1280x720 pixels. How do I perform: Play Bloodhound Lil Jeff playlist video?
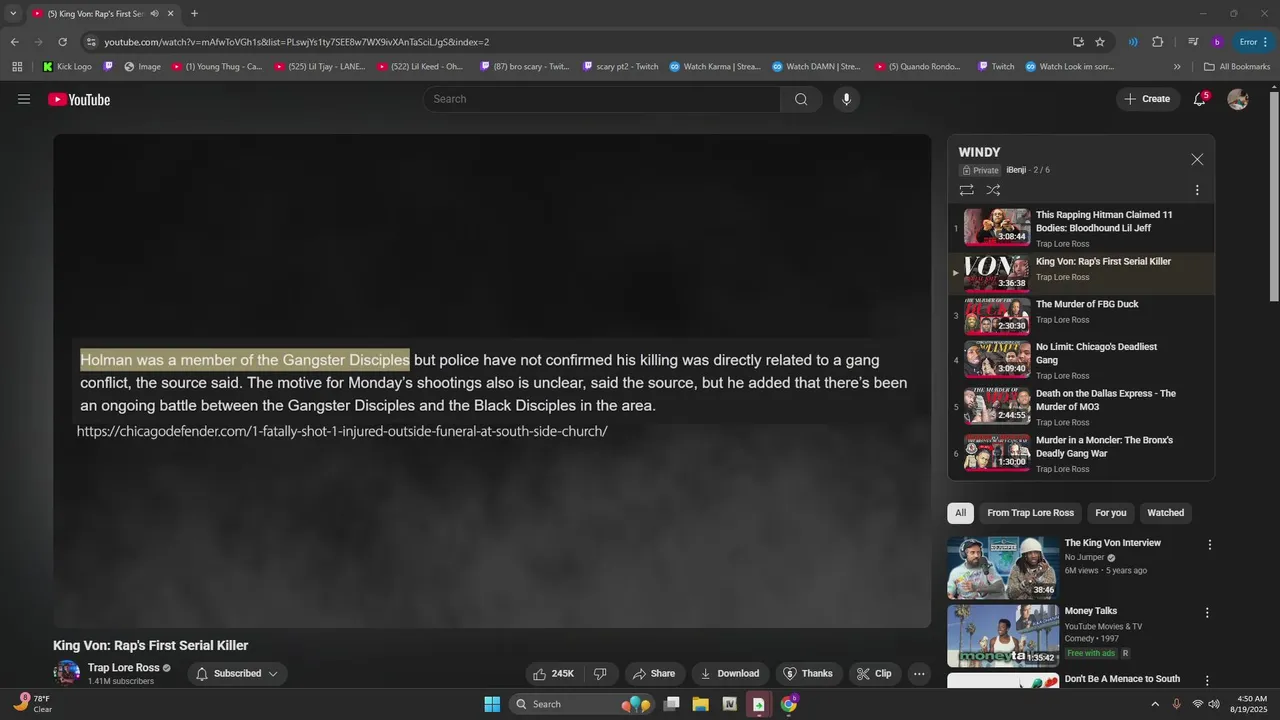(1081, 228)
